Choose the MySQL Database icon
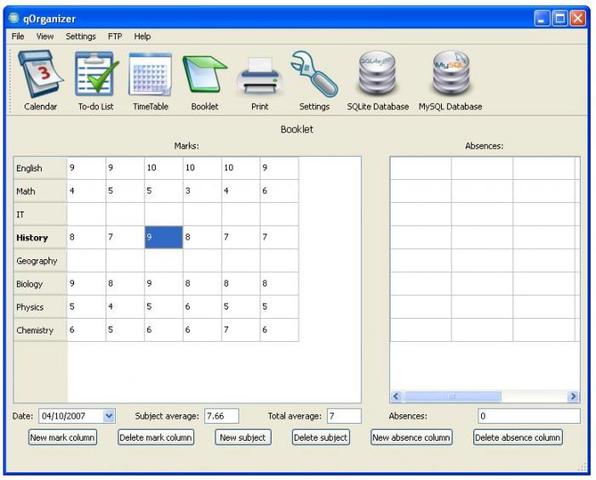Image resolution: width=596 pixels, height=480 pixels. (x=450, y=73)
